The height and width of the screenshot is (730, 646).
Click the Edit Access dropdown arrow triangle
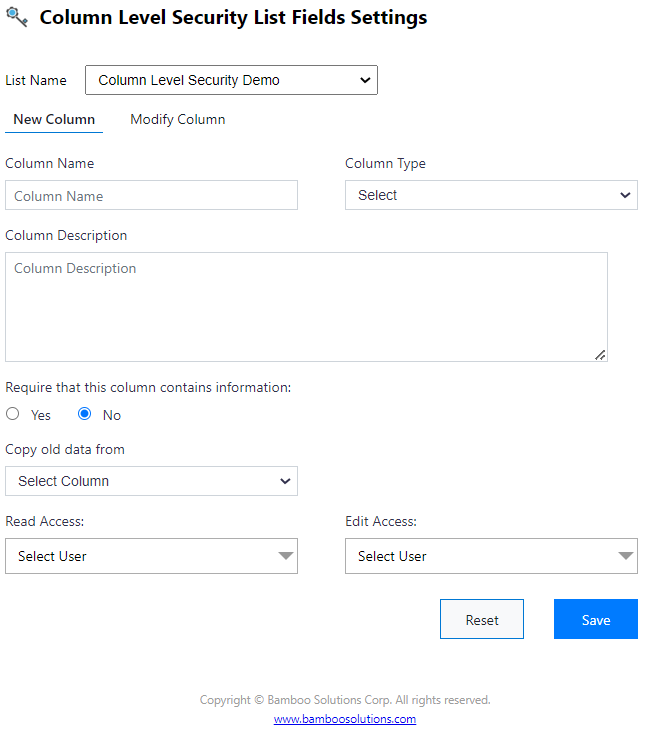(626, 556)
